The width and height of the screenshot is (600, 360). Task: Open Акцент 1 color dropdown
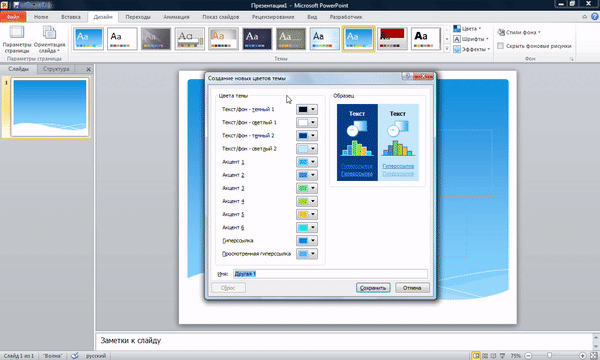point(307,162)
